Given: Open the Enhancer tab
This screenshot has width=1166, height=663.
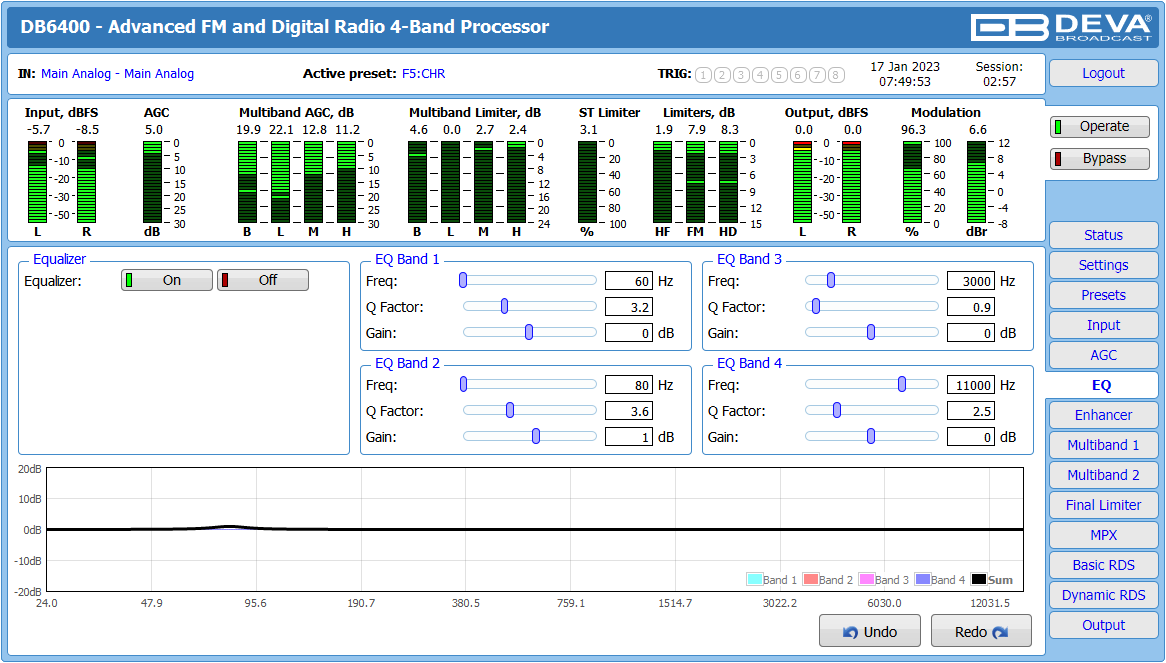Looking at the screenshot, I should [x=1103, y=415].
